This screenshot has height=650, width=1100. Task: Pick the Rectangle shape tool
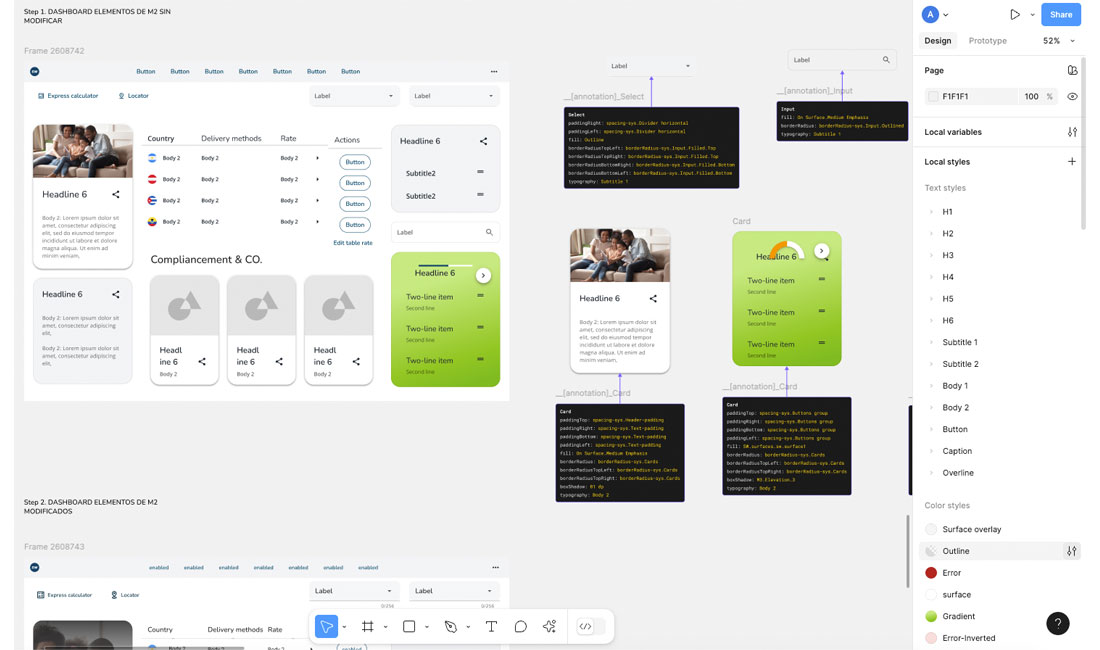tap(409, 627)
